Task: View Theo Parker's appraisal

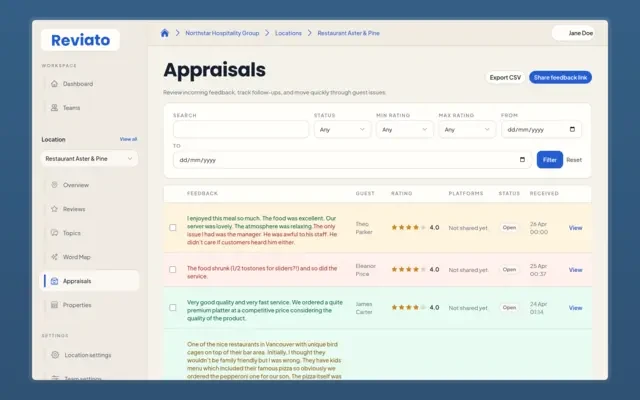Action: coord(576,228)
